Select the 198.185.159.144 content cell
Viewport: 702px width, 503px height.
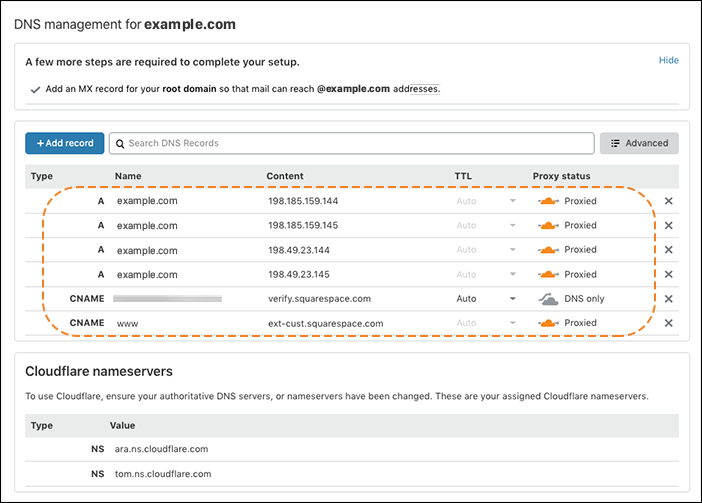pos(303,201)
